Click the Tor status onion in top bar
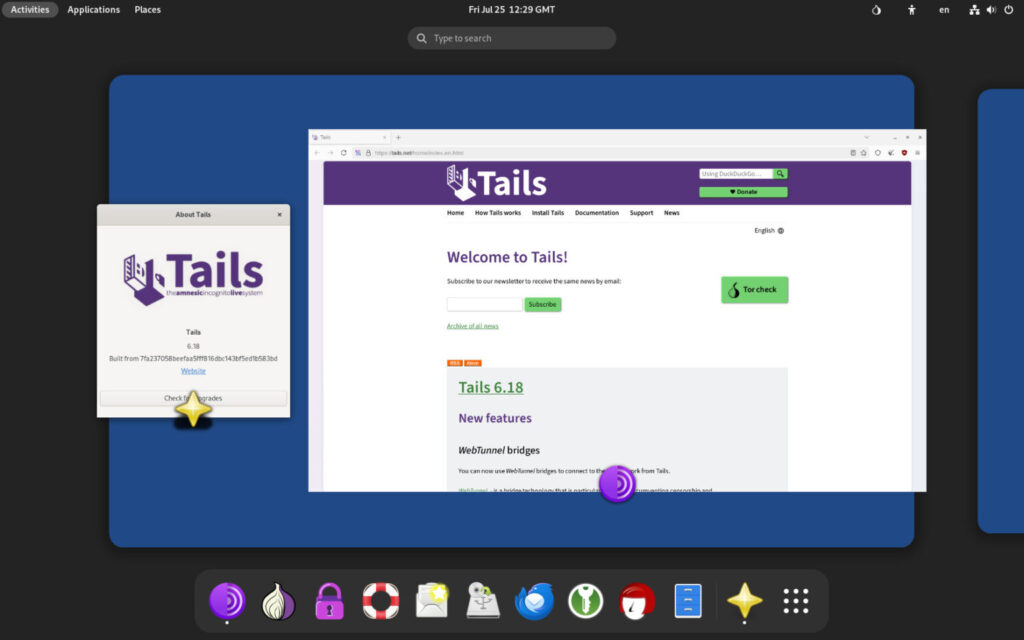 [x=876, y=10]
